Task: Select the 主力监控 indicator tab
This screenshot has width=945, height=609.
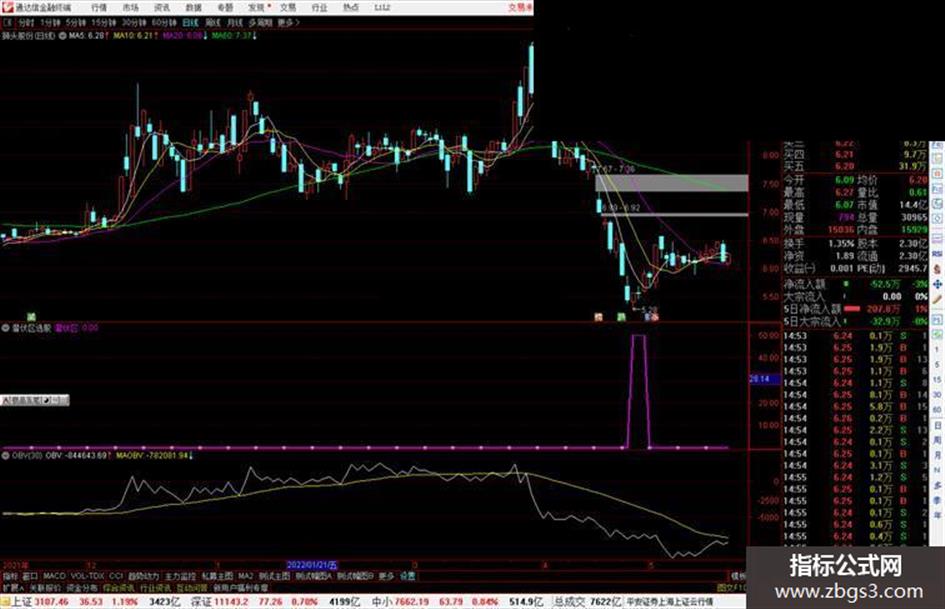Action: click(181, 576)
